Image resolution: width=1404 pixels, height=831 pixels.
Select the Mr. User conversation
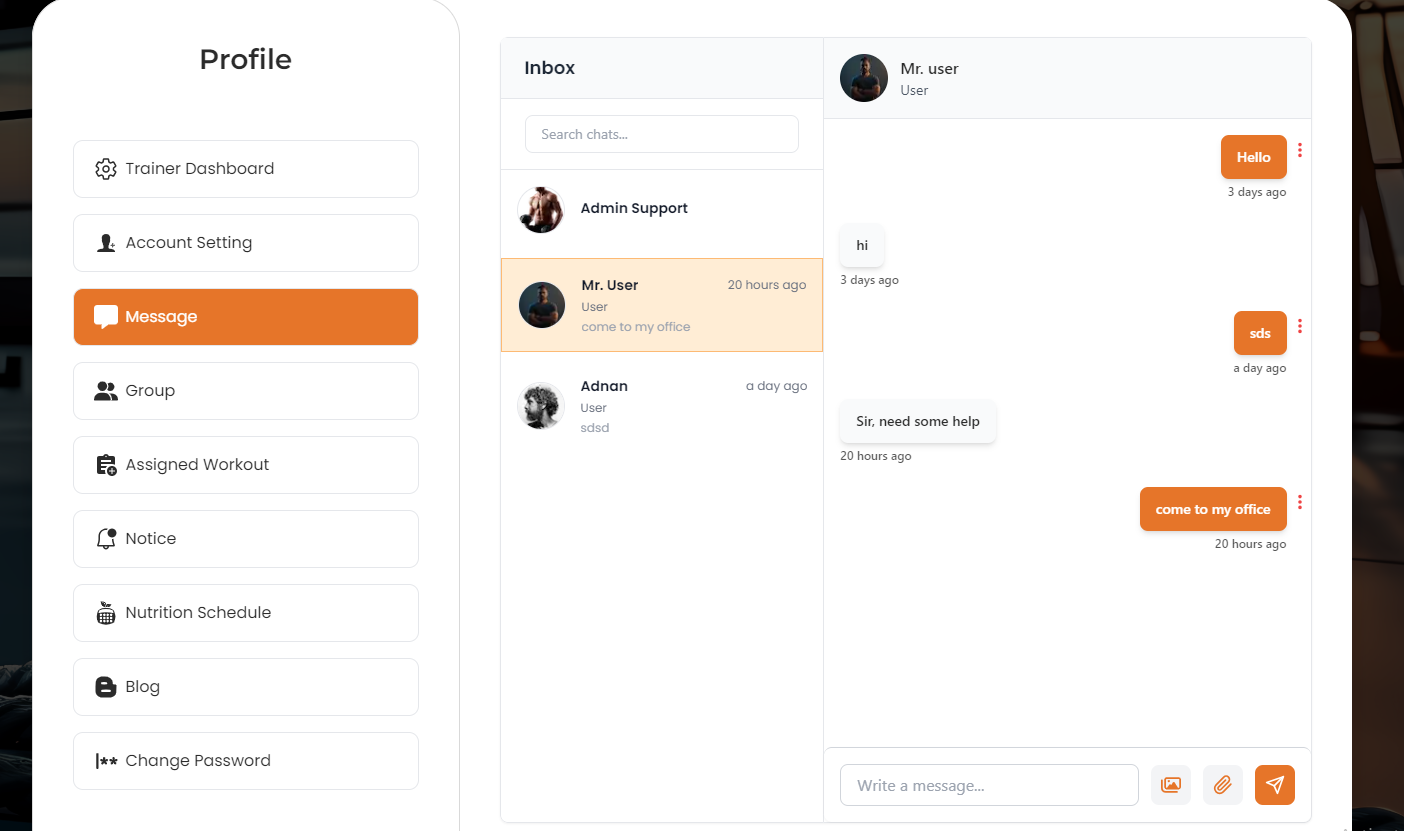(661, 305)
